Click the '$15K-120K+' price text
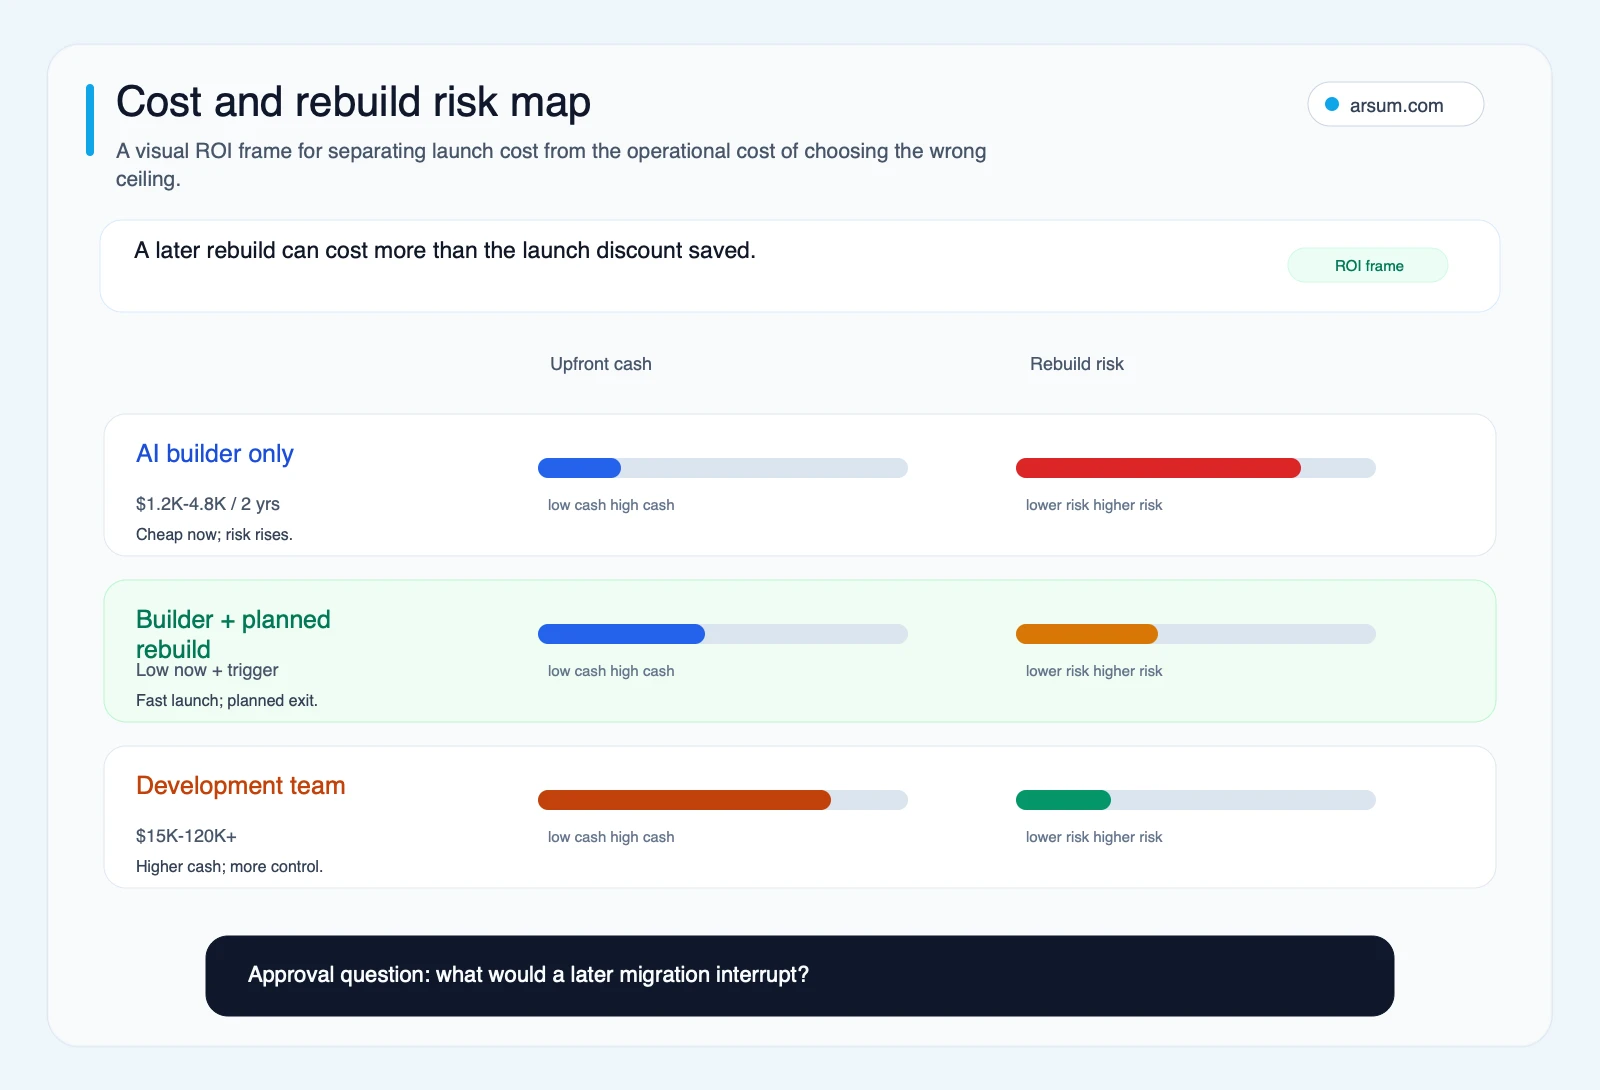1600x1090 pixels. point(186,836)
